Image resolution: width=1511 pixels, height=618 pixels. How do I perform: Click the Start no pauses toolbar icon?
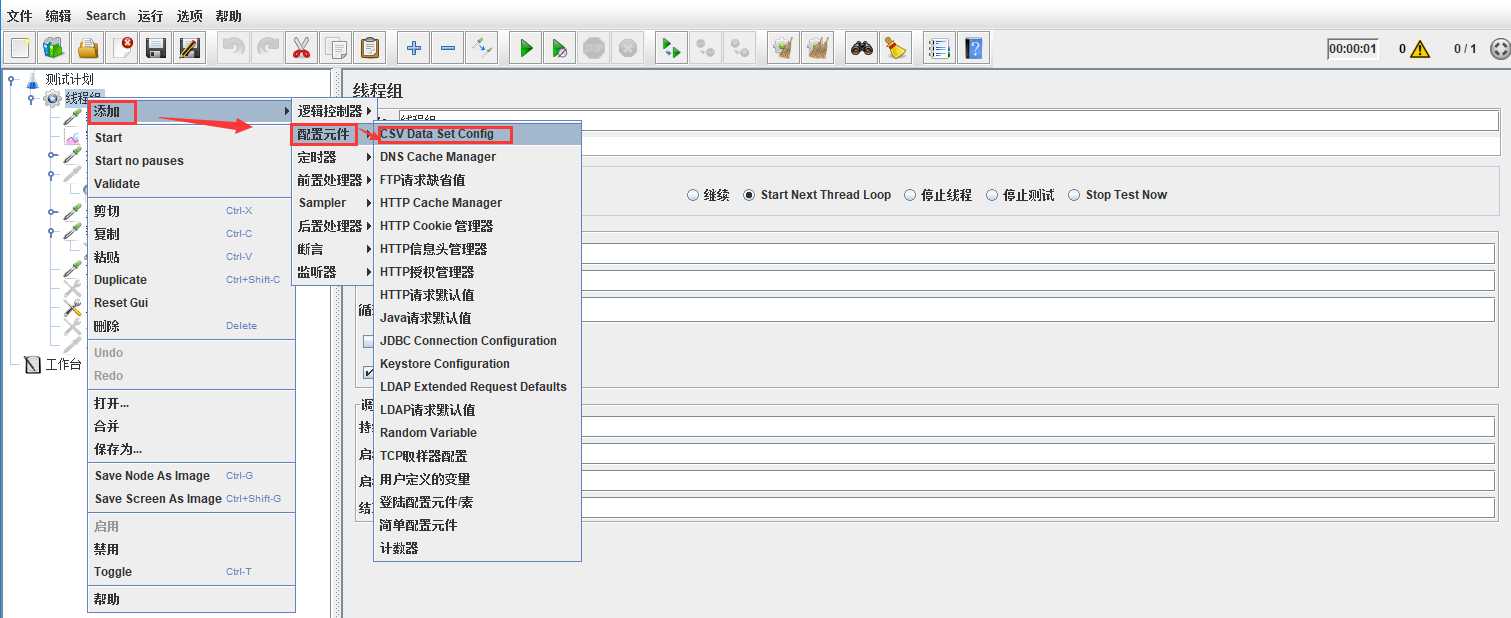pos(560,47)
